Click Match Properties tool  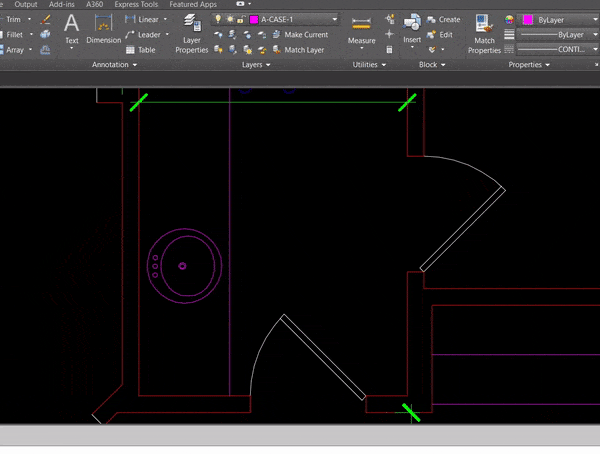pos(484,34)
